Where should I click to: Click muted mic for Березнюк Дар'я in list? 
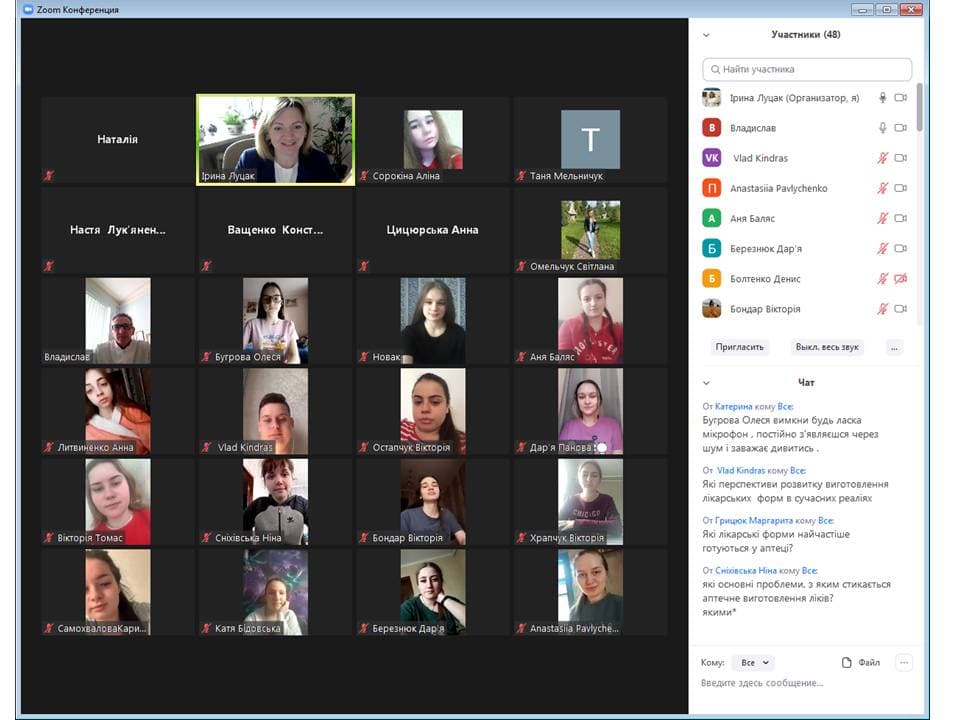tap(882, 249)
